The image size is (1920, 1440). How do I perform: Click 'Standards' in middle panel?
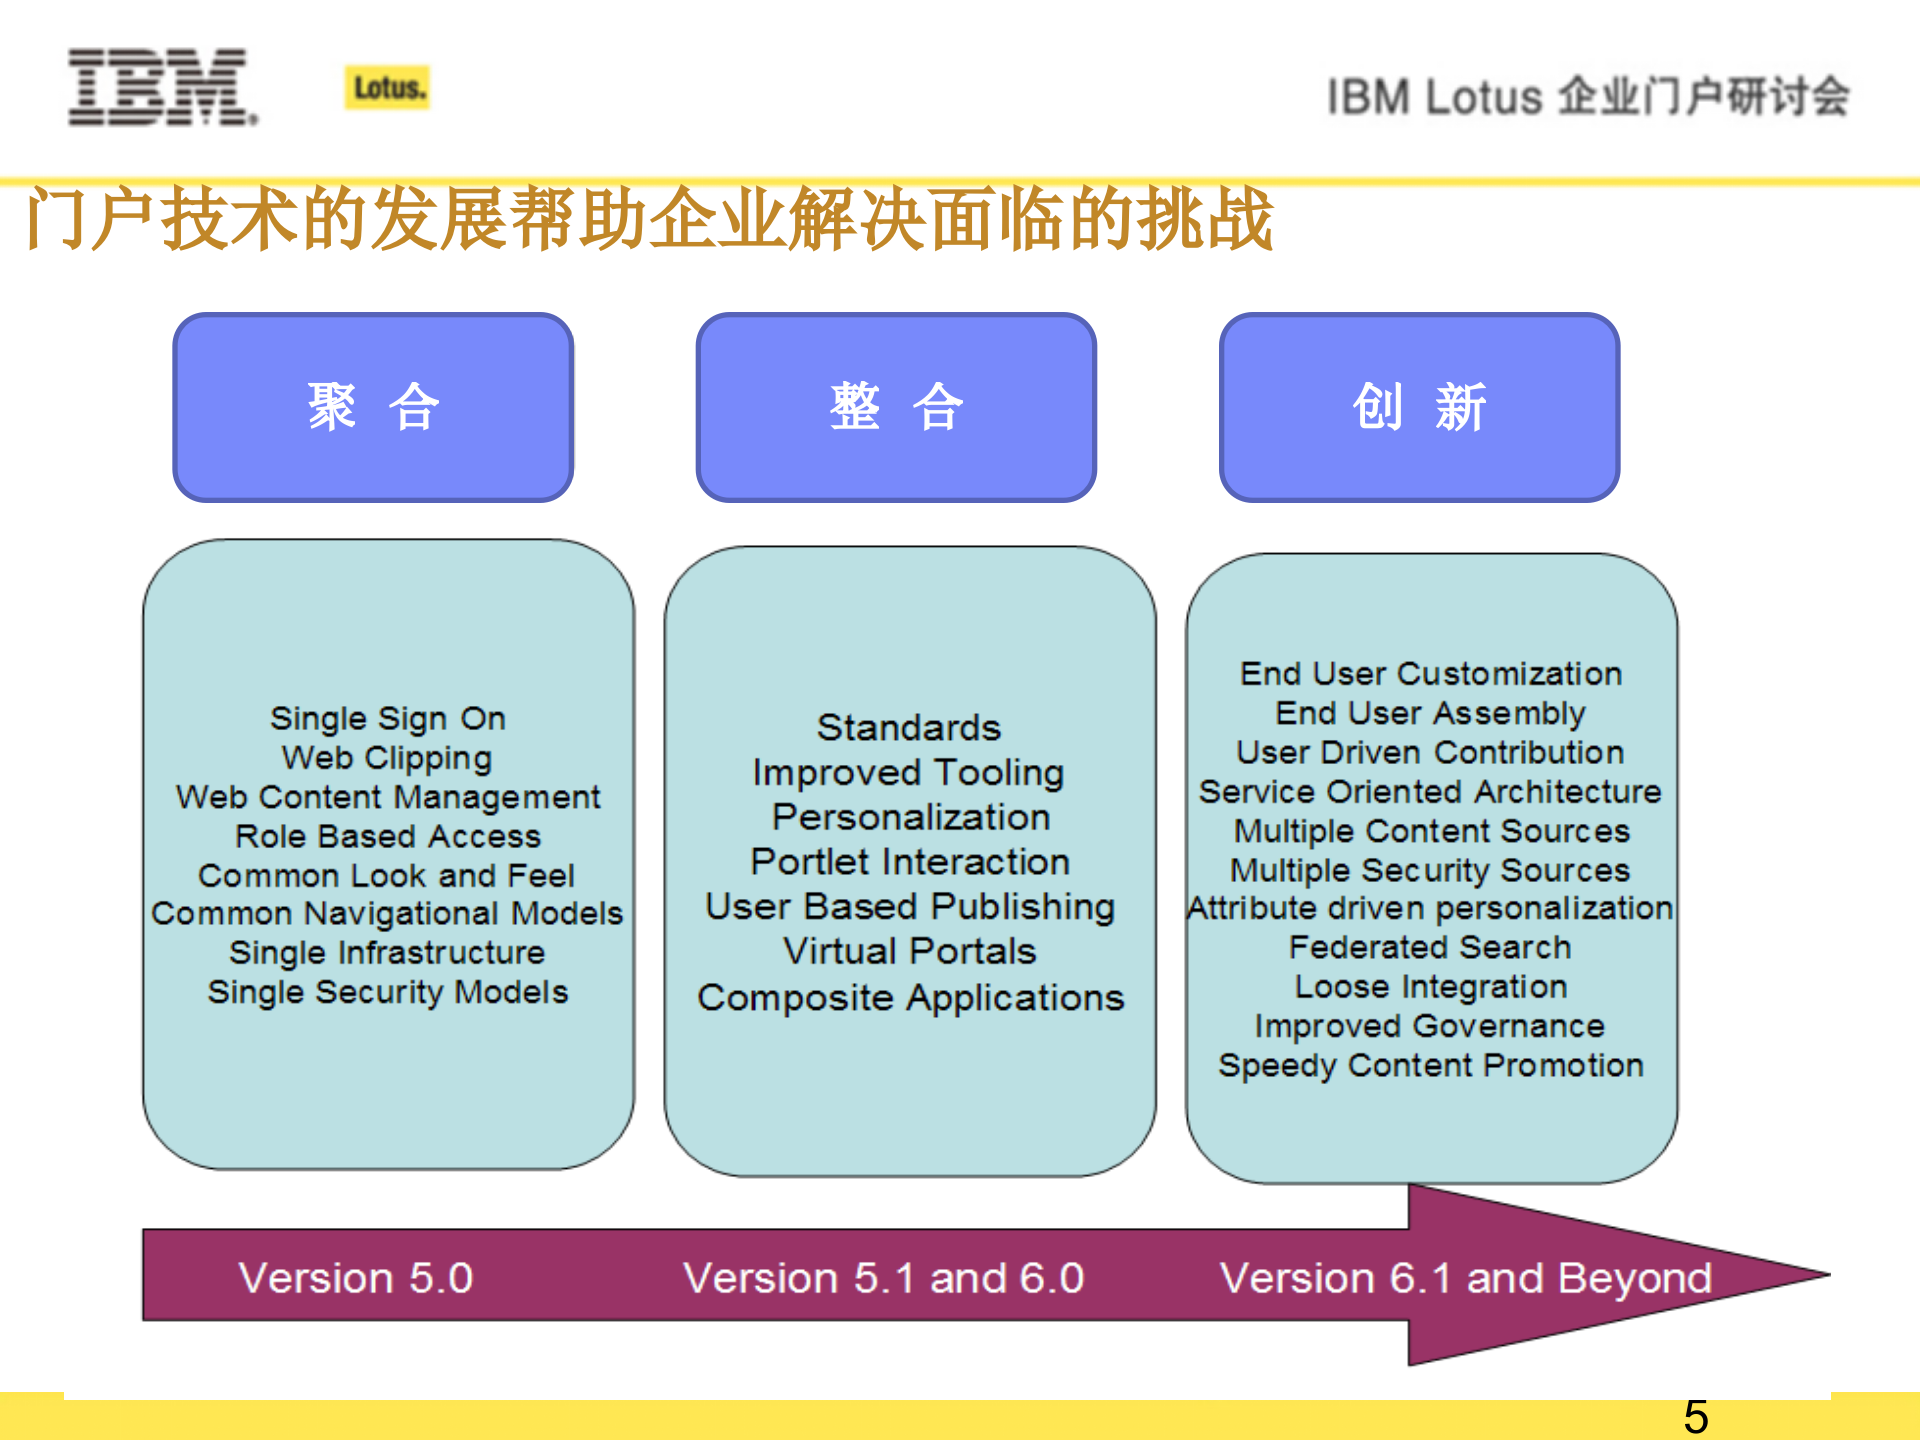coord(909,728)
